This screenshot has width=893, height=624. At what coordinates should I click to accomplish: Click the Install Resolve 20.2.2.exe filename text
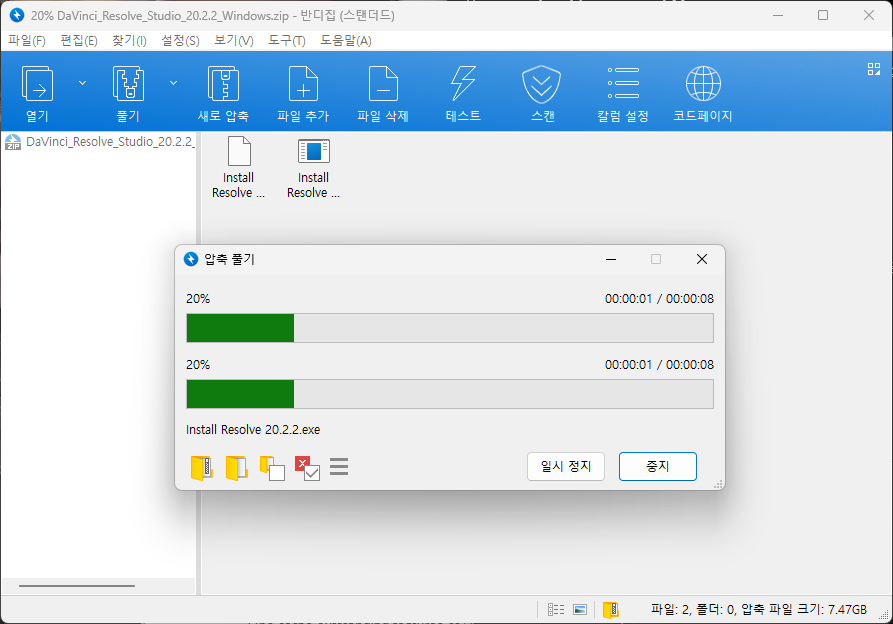253,430
